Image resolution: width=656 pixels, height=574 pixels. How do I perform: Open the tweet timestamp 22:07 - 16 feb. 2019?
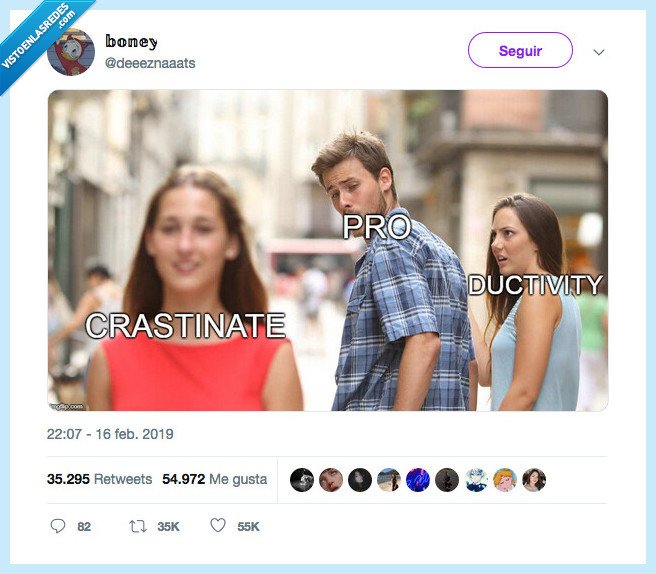click(110, 434)
